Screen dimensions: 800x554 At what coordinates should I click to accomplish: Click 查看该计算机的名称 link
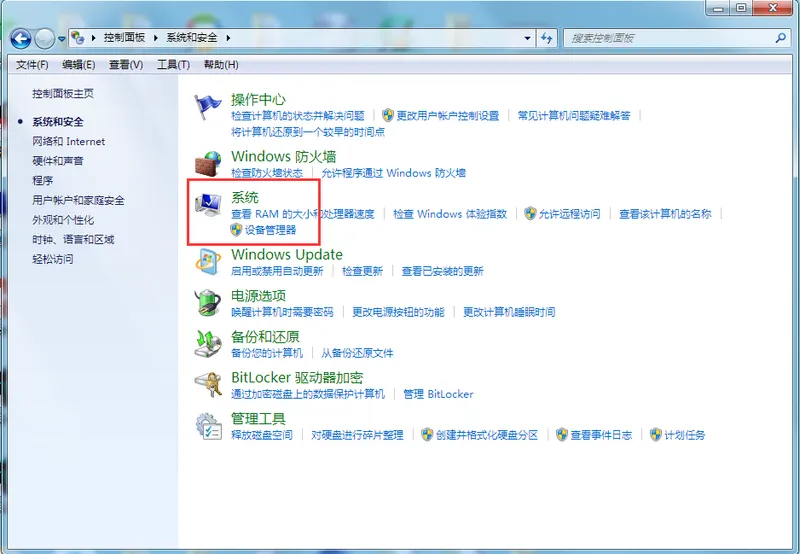coord(665,214)
